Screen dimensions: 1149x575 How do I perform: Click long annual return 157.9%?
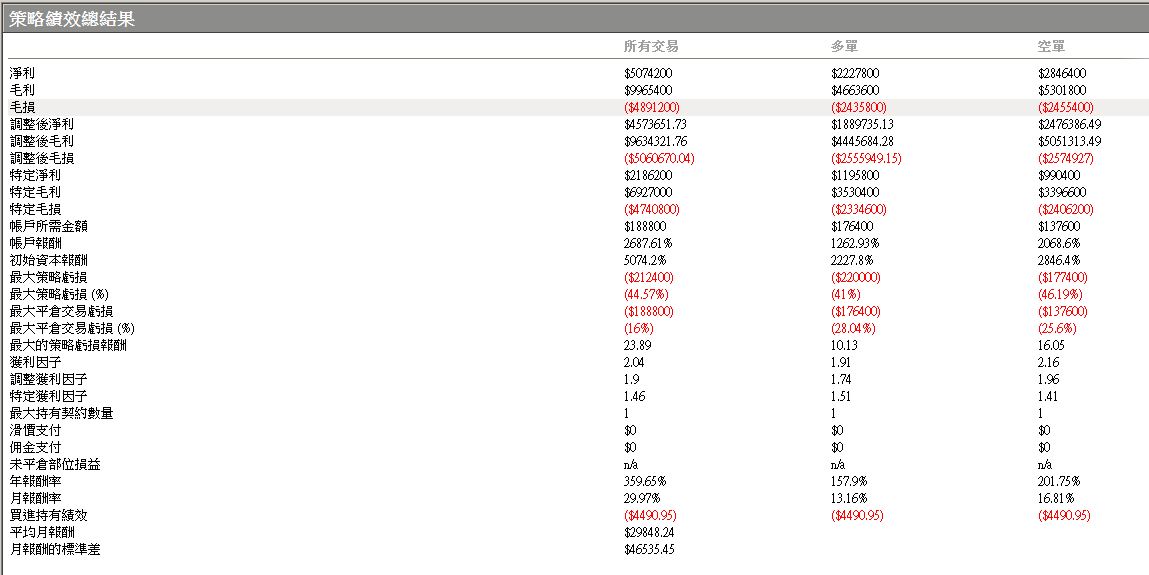[849, 481]
